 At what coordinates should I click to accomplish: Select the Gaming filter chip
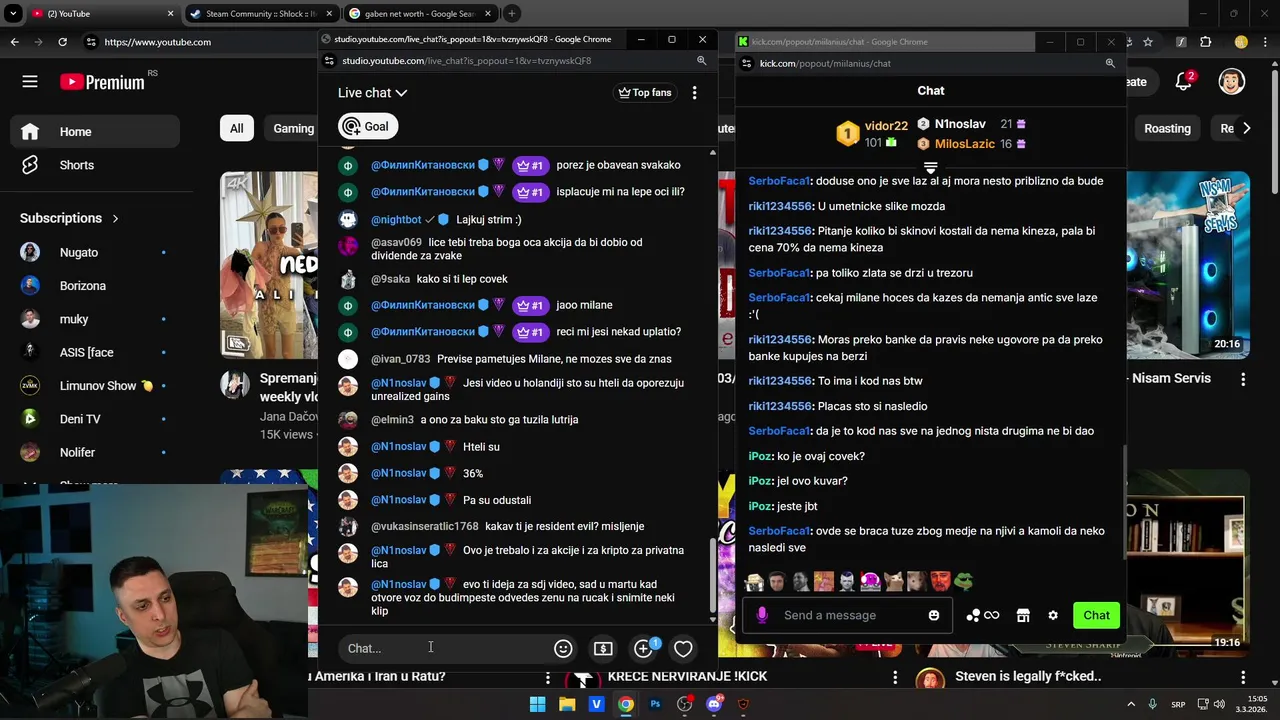pos(292,128)
